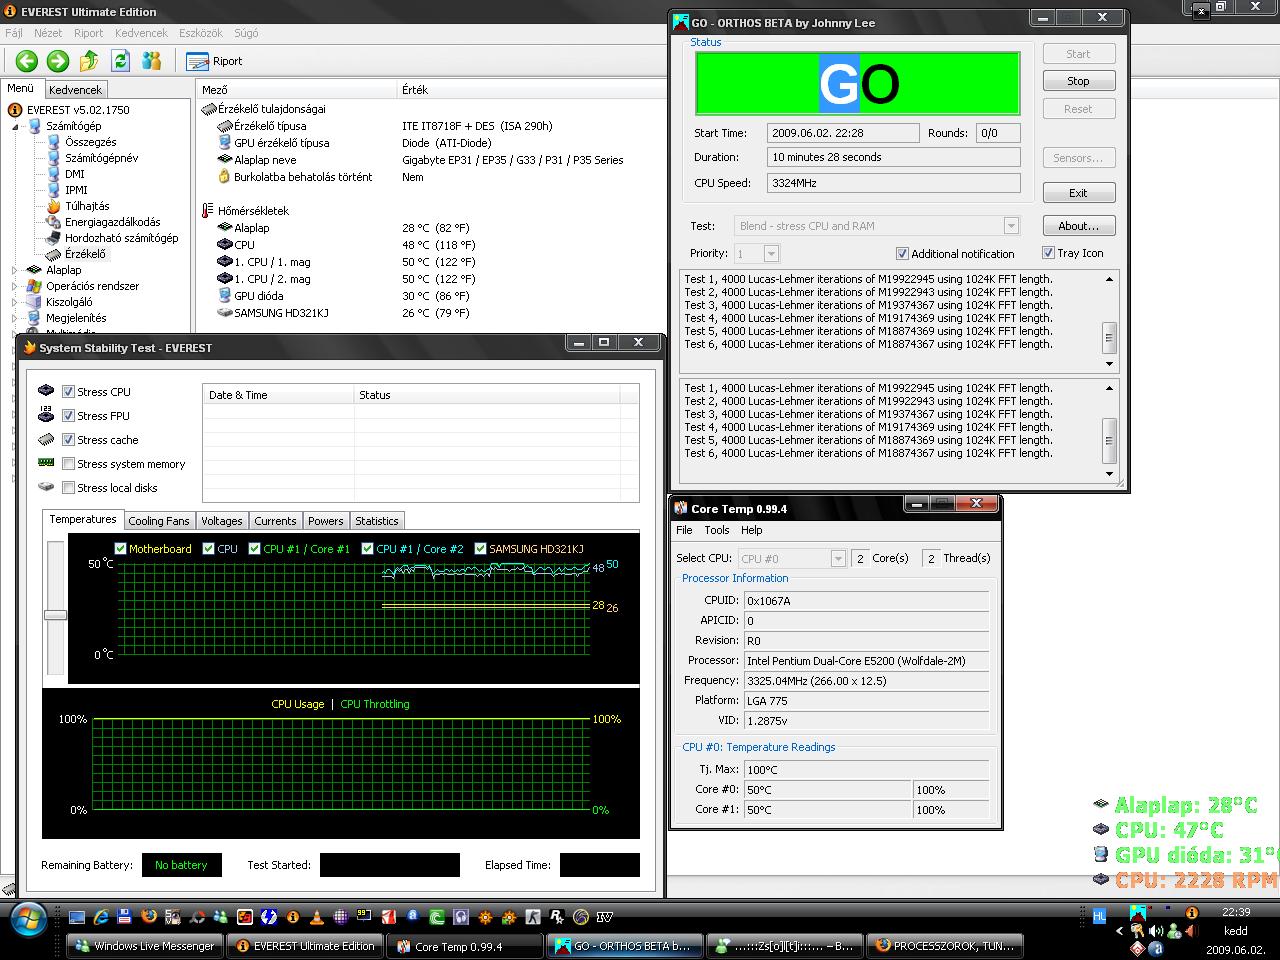
Task: Select the Érzékelő sensor tree item
Action: coord(85,254)
